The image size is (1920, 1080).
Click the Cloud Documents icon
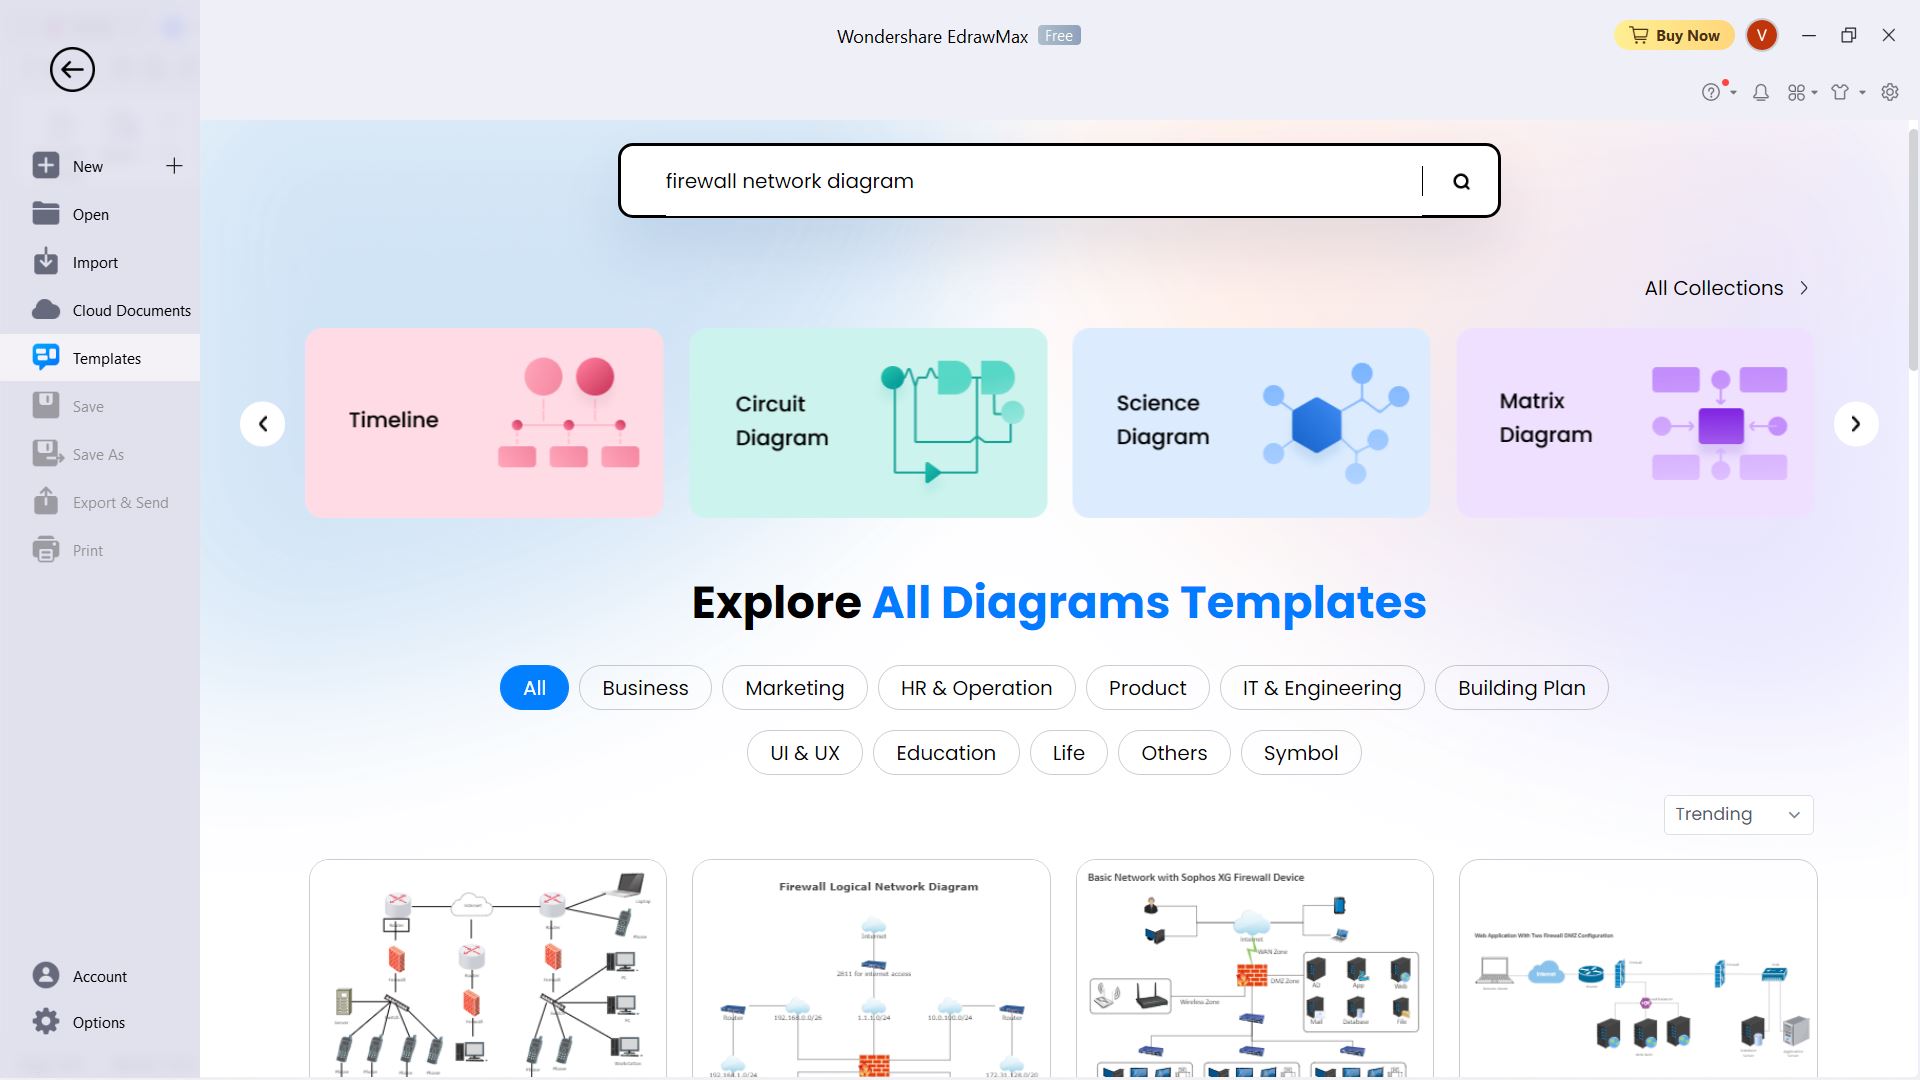[44, 310]
